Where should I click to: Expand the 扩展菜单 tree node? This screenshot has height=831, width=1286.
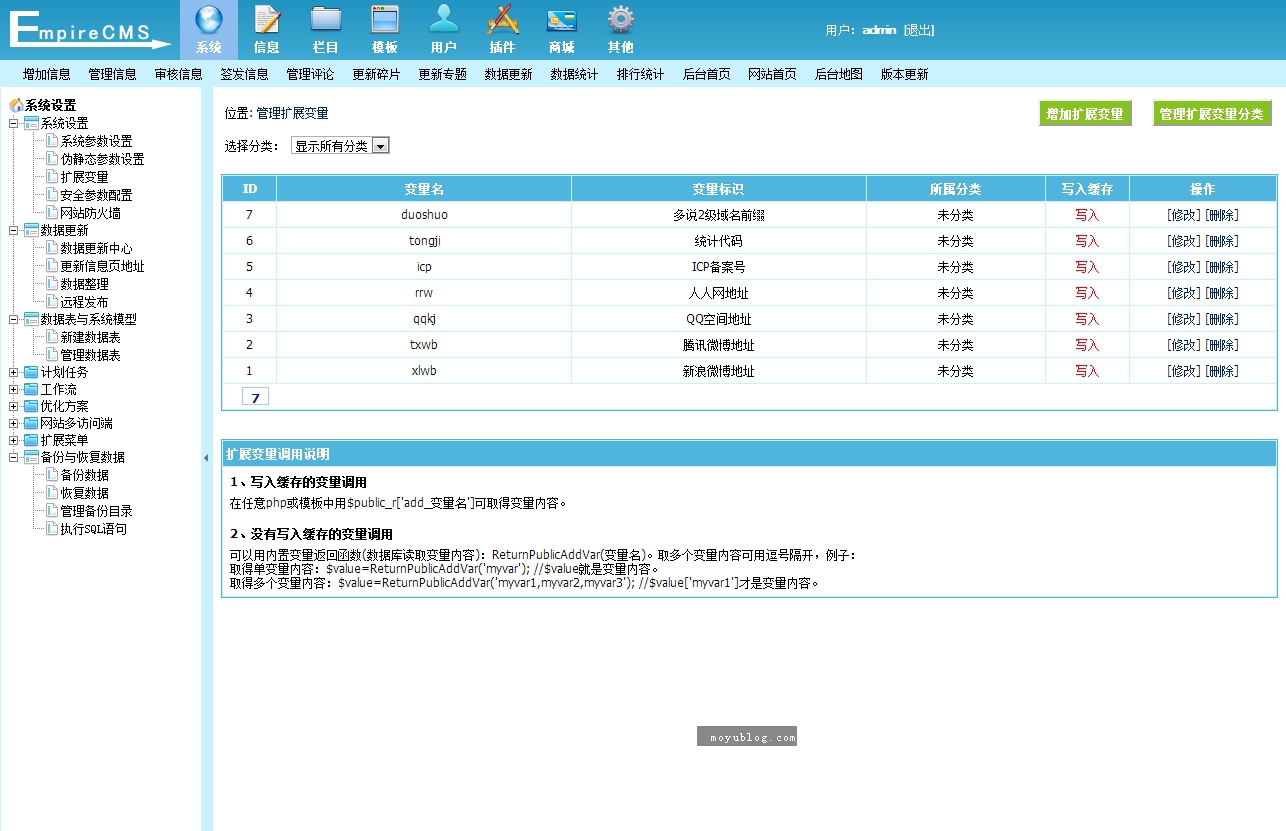pos(14,440)
